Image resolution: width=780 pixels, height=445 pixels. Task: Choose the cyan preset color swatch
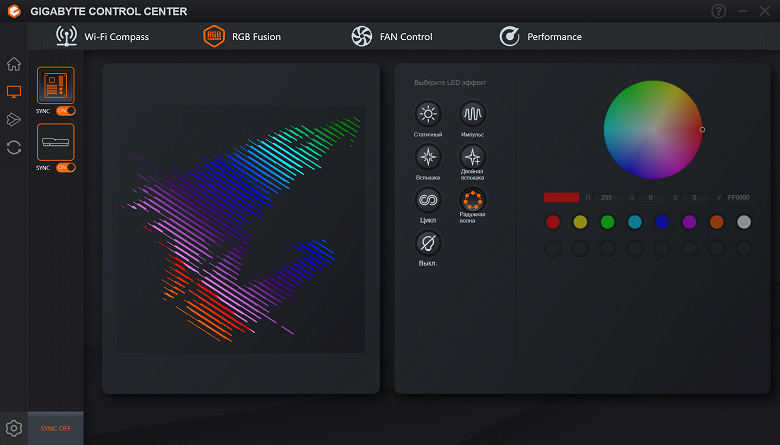point(635,222)
